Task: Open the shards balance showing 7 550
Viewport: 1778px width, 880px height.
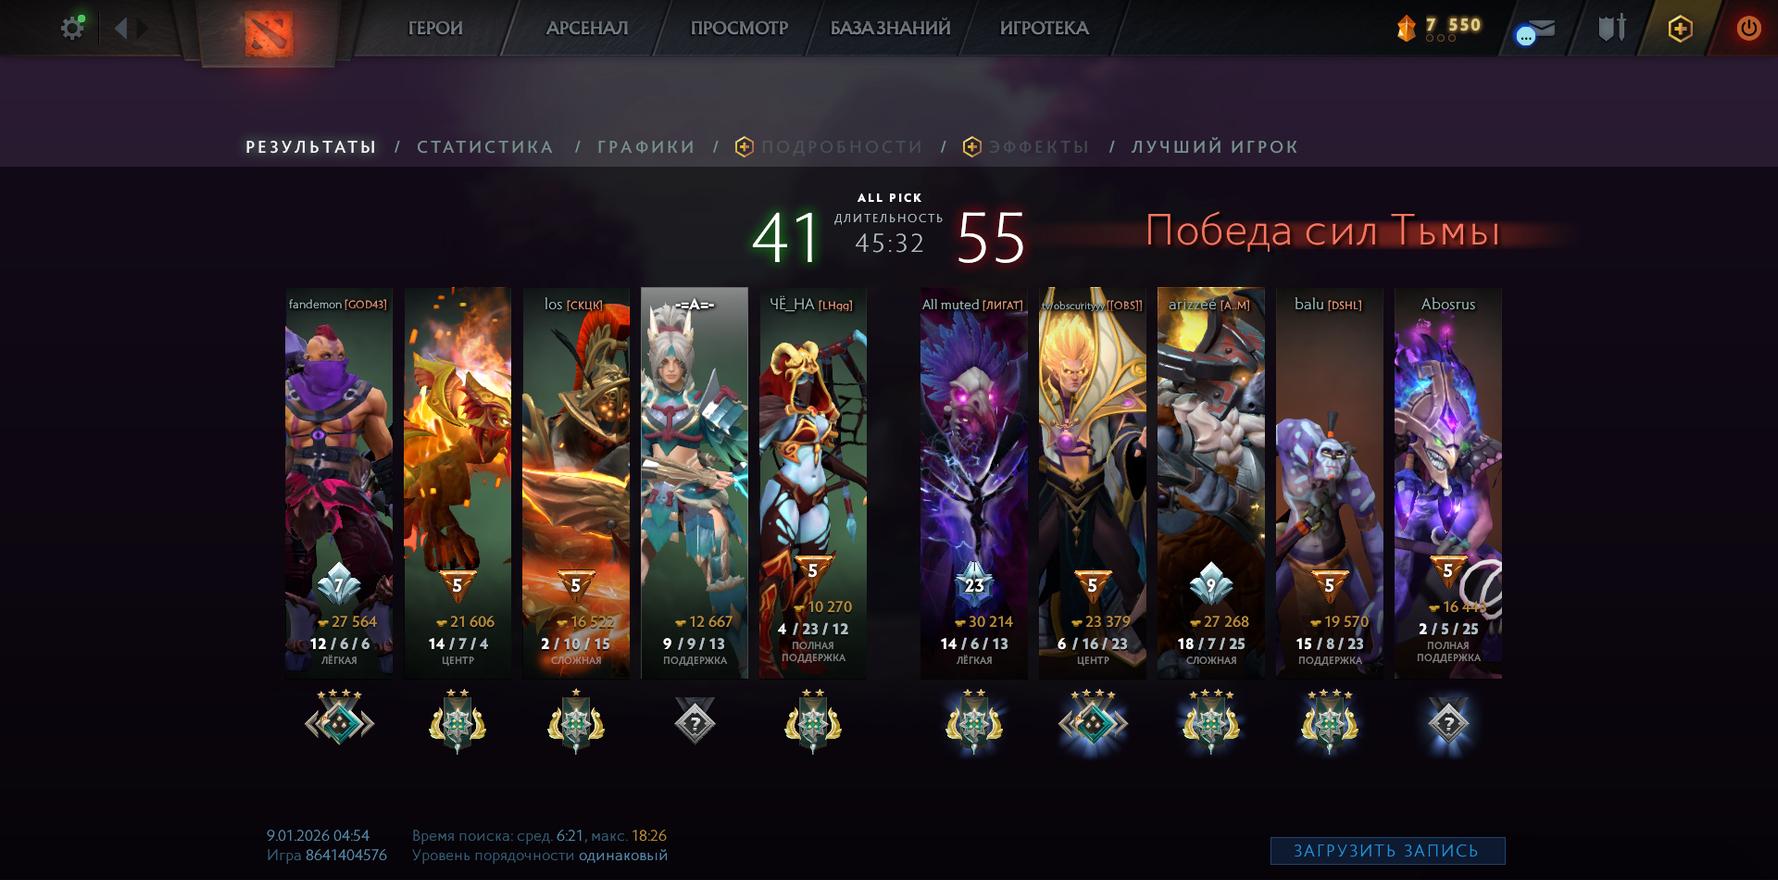Action: (1439, 28)
